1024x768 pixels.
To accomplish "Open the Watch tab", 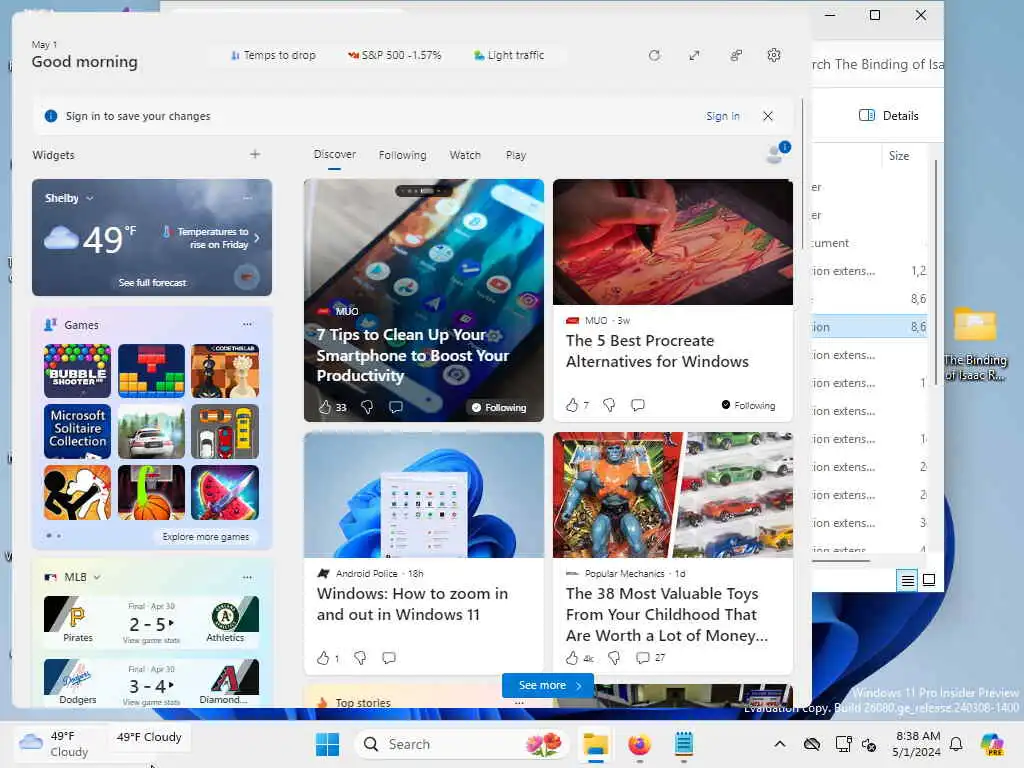I will pos(465,155).
